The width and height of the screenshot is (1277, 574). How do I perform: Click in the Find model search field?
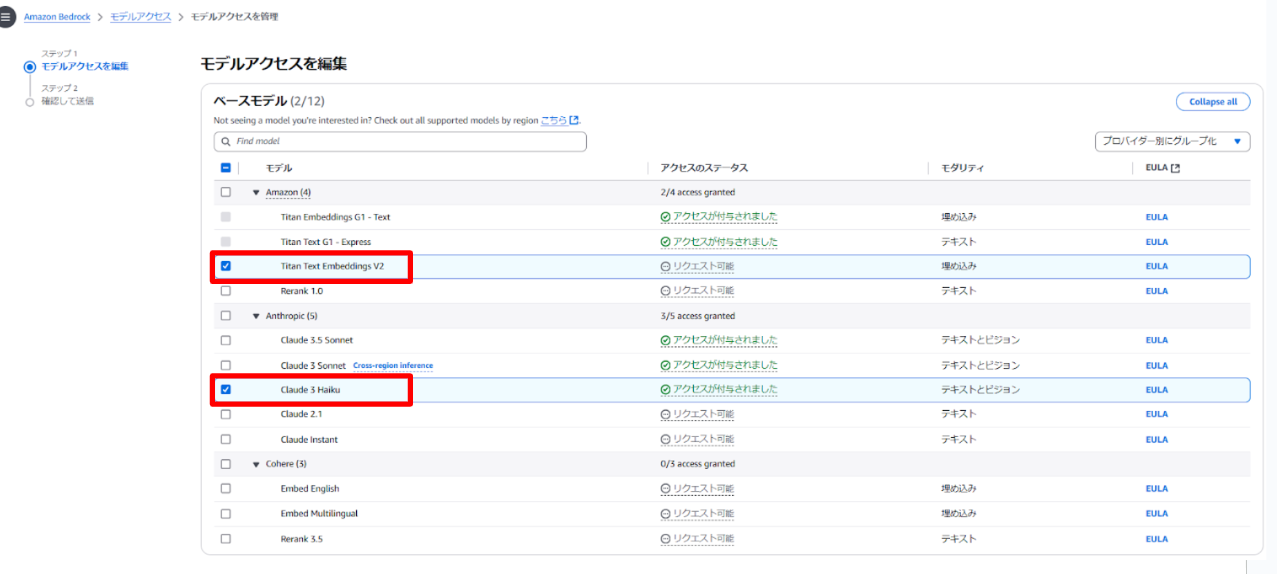point(400,142)
